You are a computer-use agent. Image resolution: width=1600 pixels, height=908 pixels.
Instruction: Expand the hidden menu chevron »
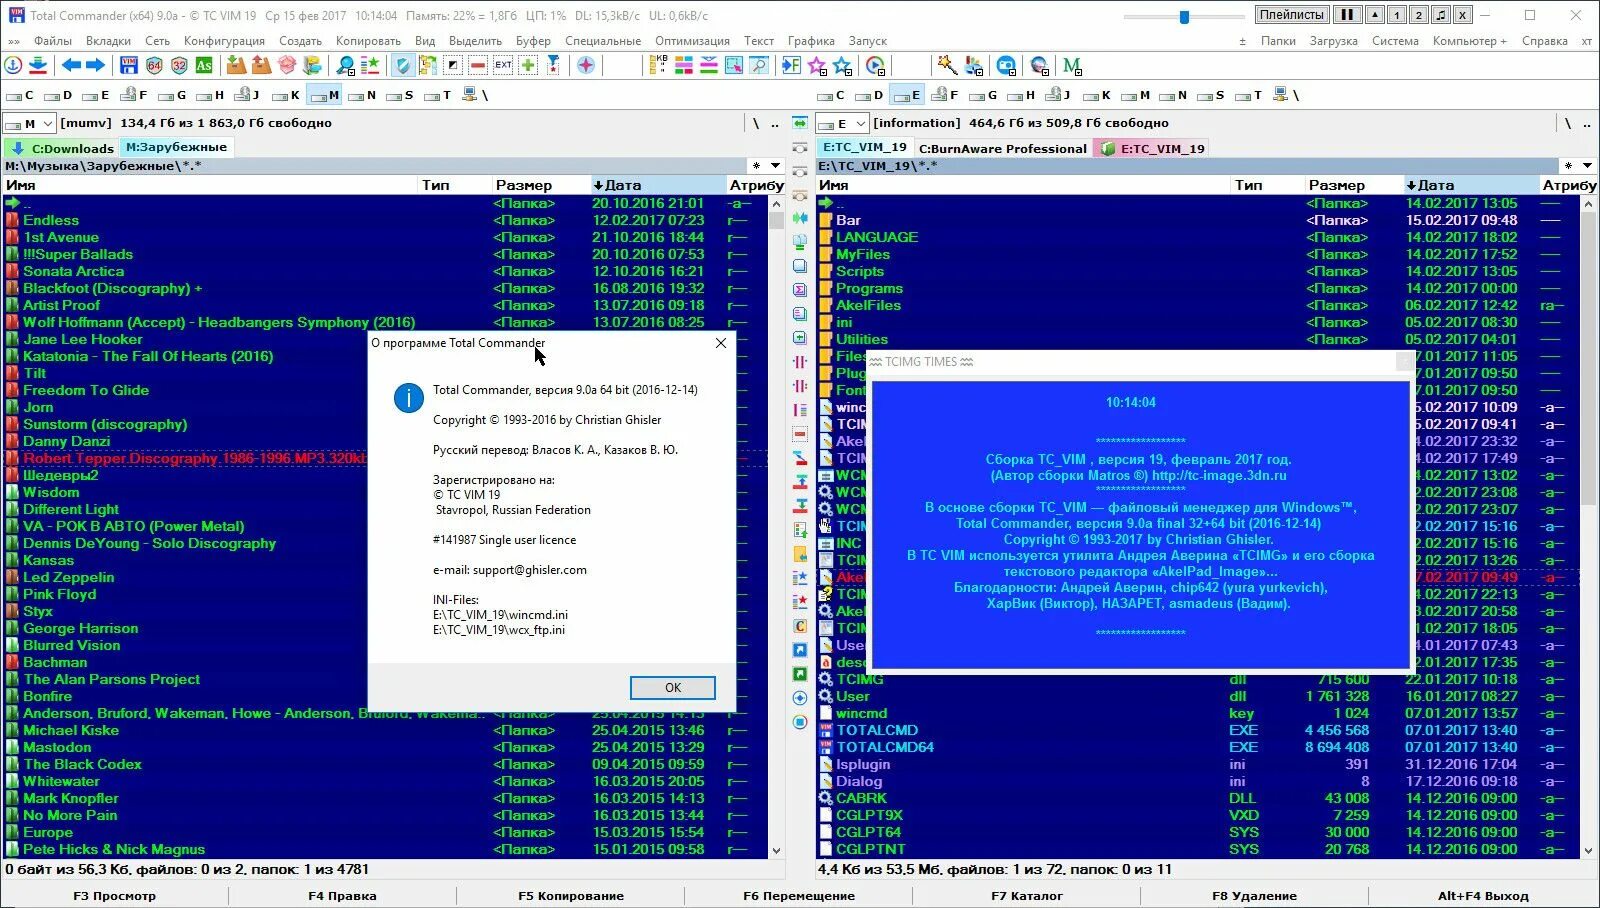click(x=14, y=41)
